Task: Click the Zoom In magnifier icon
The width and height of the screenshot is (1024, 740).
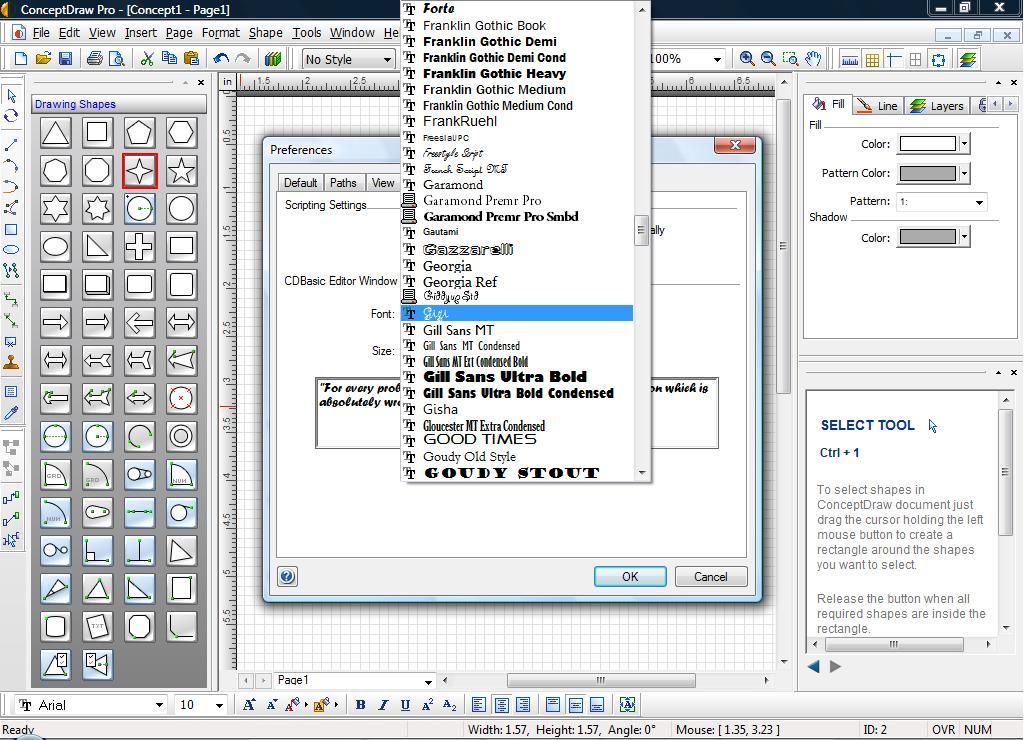Action: coord(747,59)
